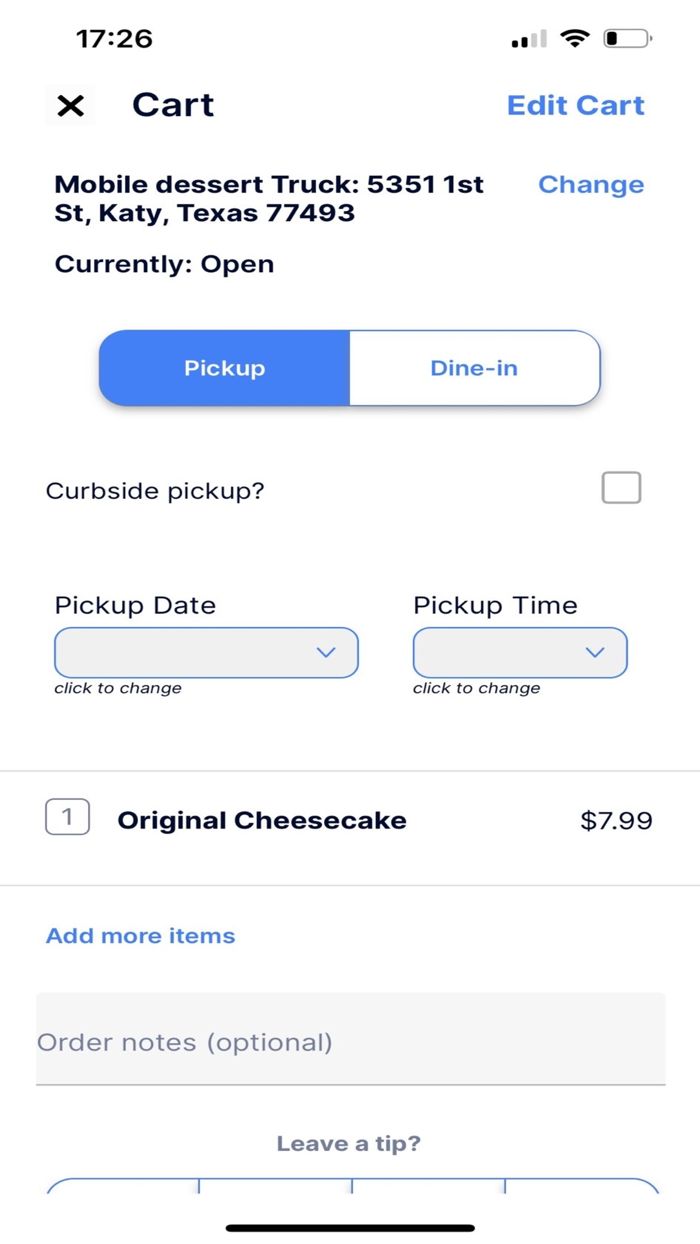Close the cart with the X icon
The image size is (700, 1244).
(x=70, y=105)
